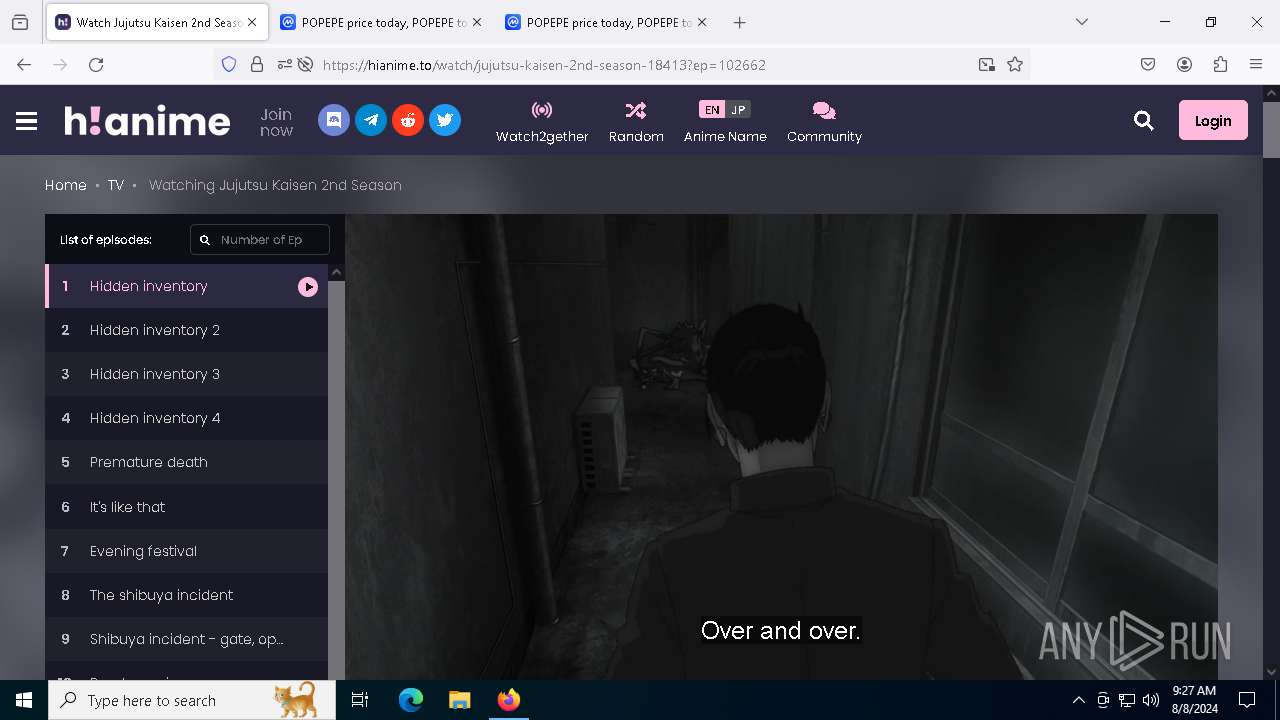Open the notification center
This screenshot has height=720, width=1280.
1247,700
